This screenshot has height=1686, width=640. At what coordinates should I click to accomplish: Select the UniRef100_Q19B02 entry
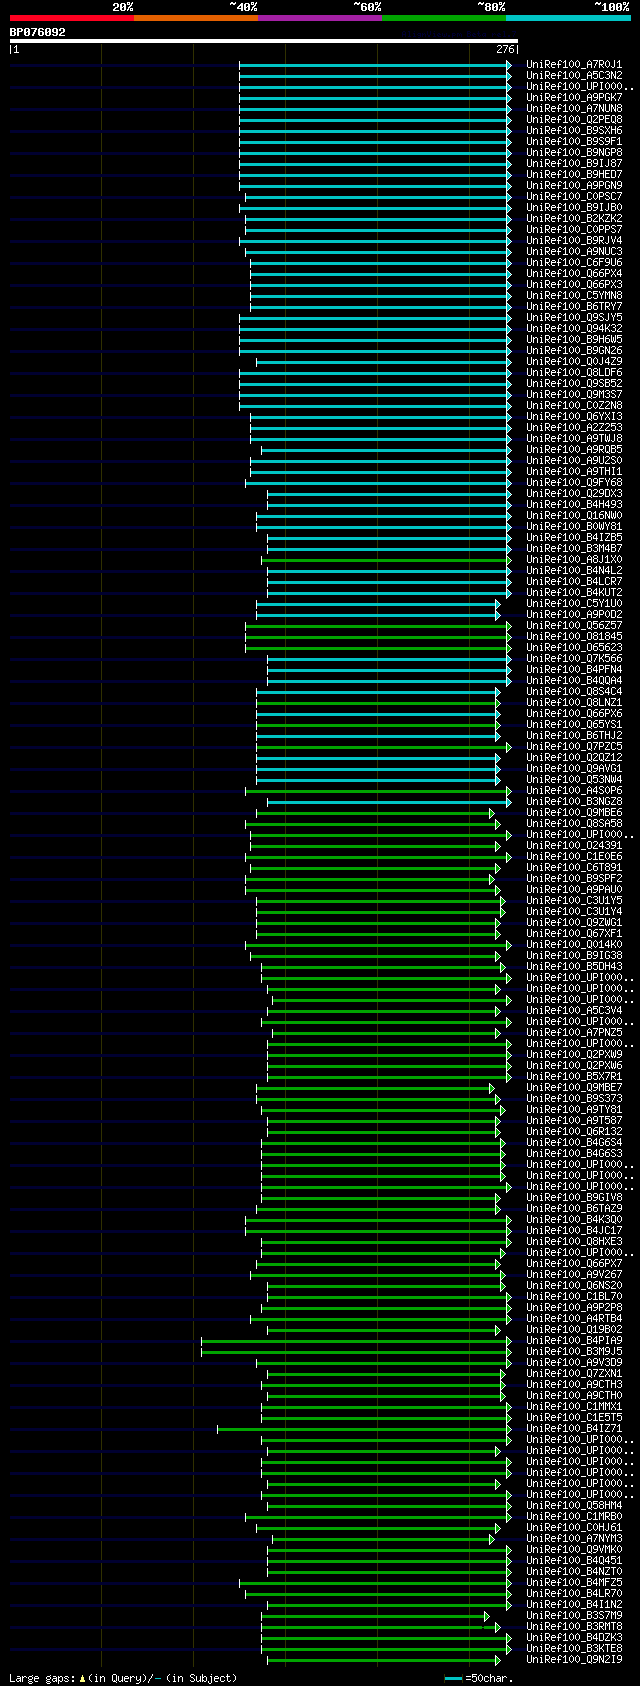tap(574, 1330)
